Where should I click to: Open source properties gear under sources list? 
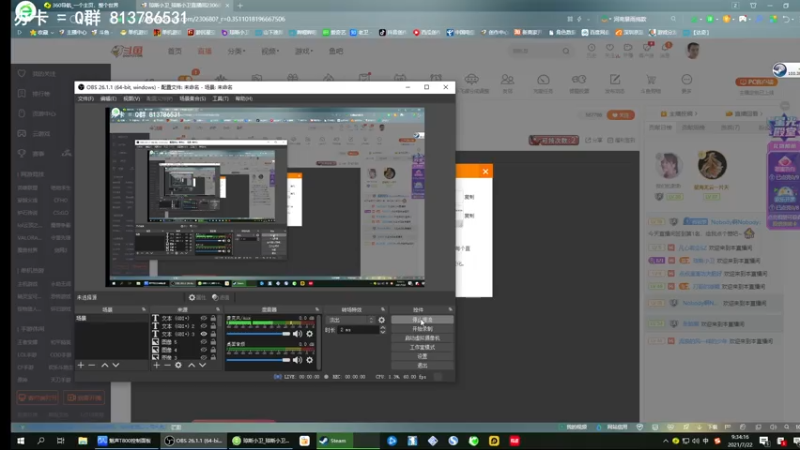(x=178, y=365)
